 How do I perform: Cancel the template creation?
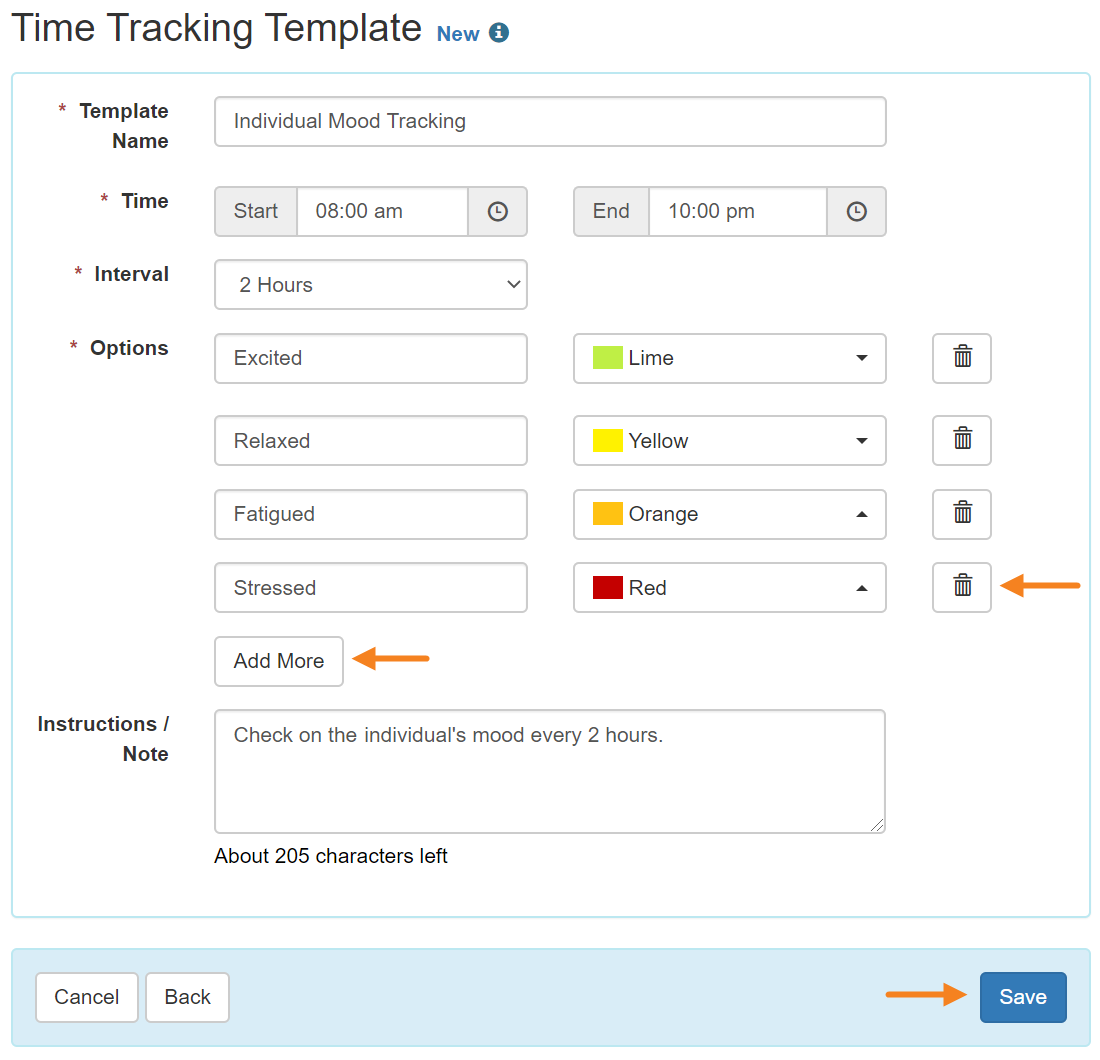point(86,997)
